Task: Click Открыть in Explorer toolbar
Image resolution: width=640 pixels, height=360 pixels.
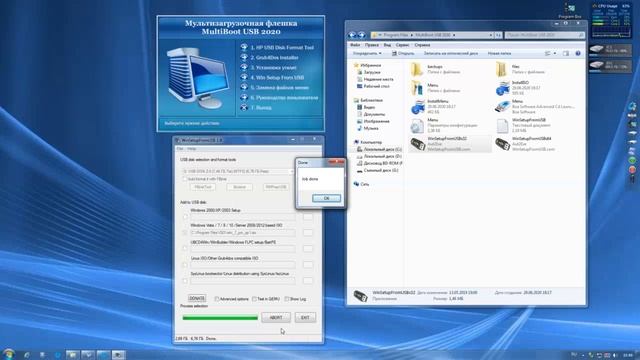Action: click(403, 53)
